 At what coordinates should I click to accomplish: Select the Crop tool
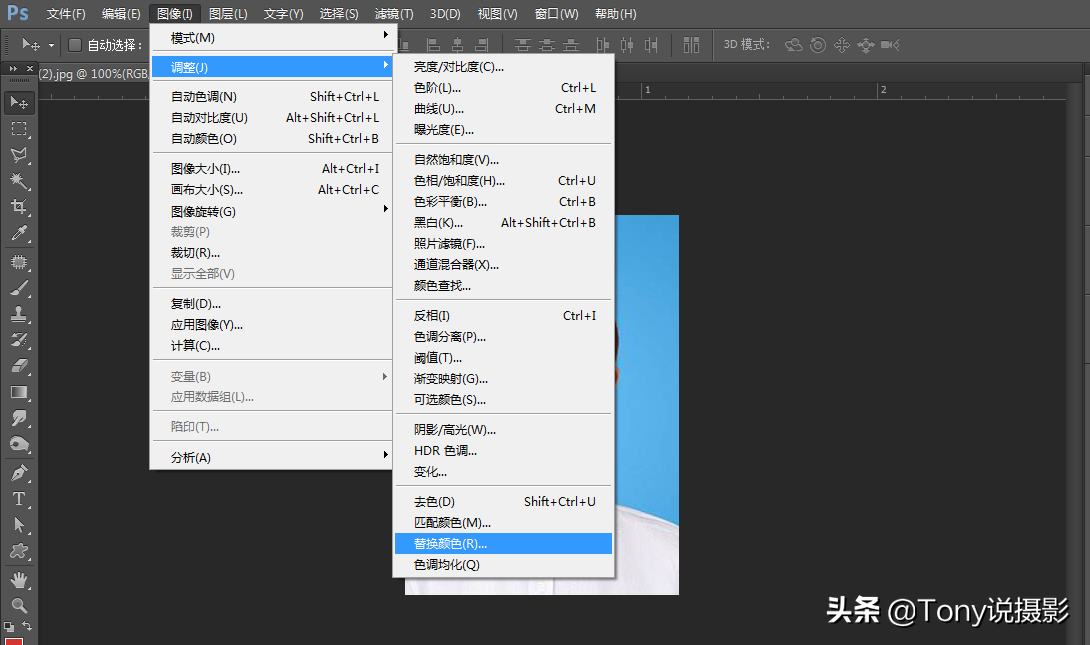[x=19, y=207]
